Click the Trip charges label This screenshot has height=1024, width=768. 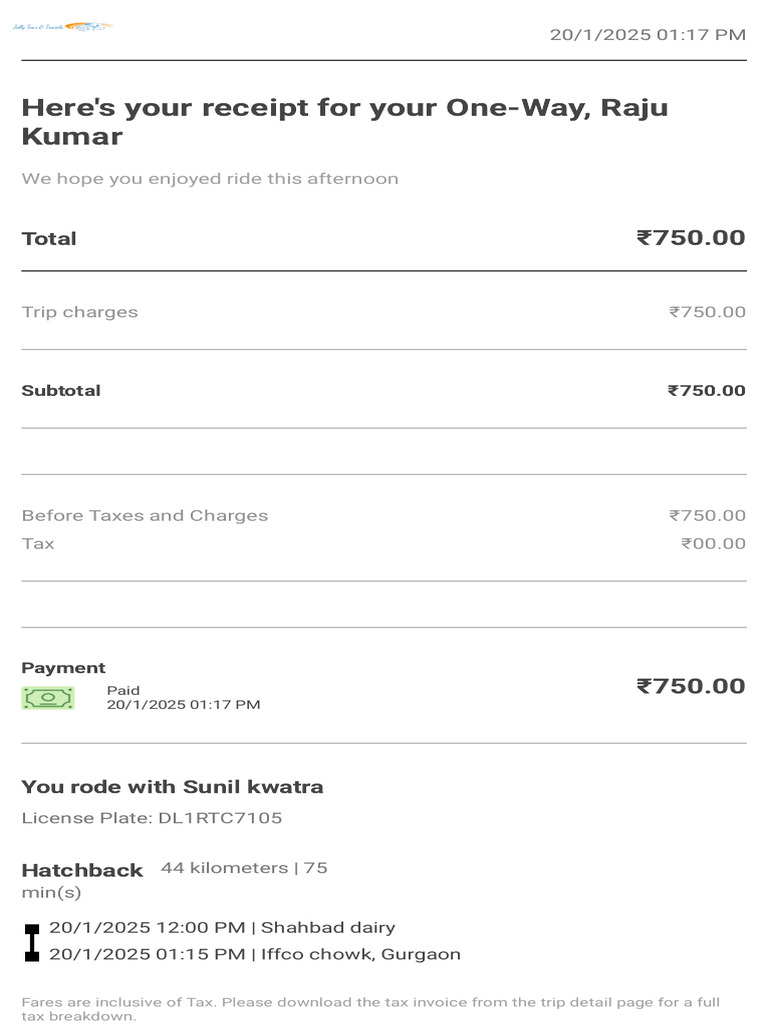[80, 312]
